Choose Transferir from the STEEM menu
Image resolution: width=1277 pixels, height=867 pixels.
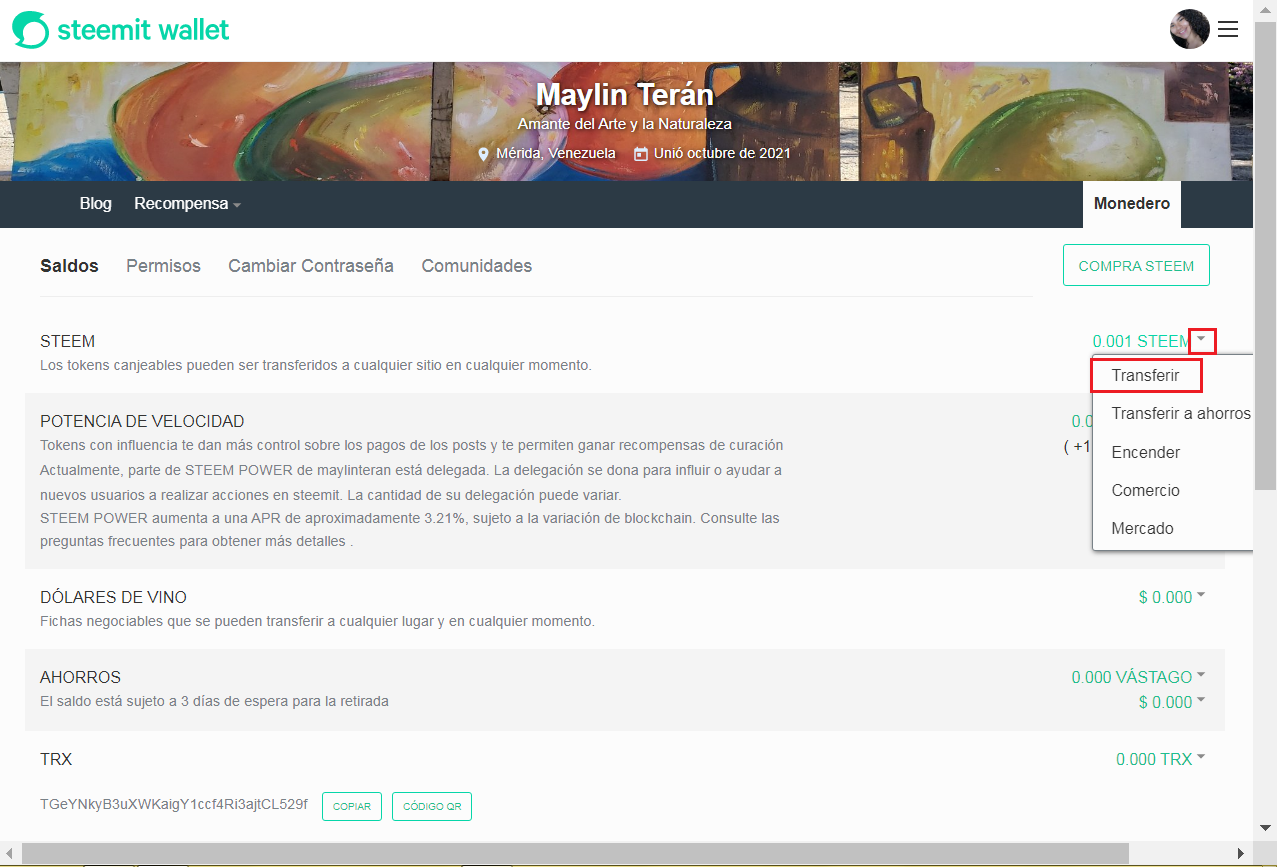point(1145,376)
